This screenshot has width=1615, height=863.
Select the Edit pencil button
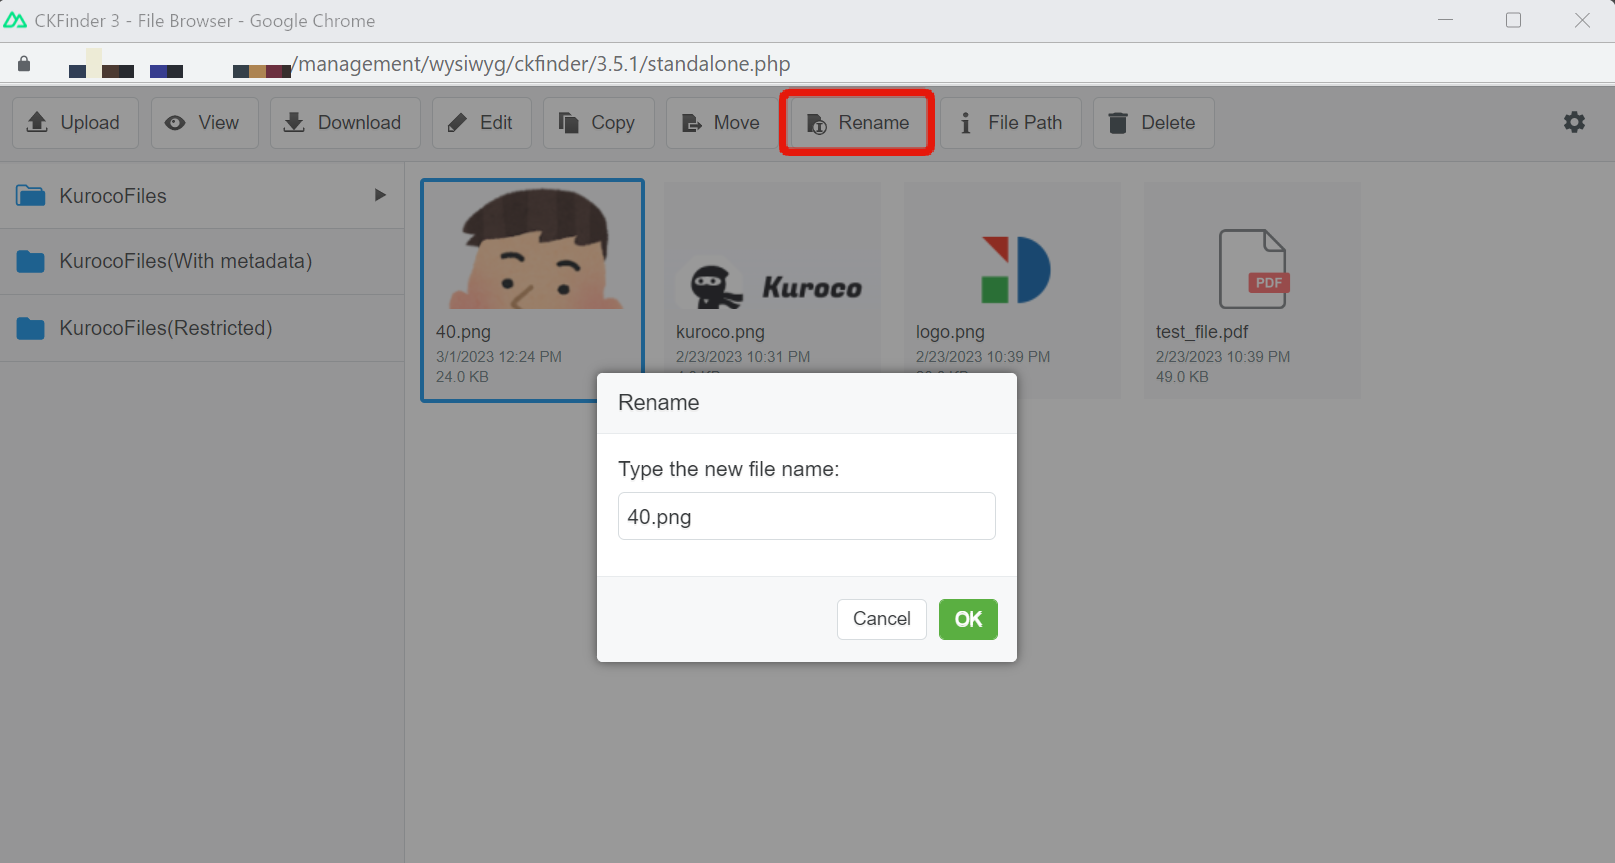[482, 123]
